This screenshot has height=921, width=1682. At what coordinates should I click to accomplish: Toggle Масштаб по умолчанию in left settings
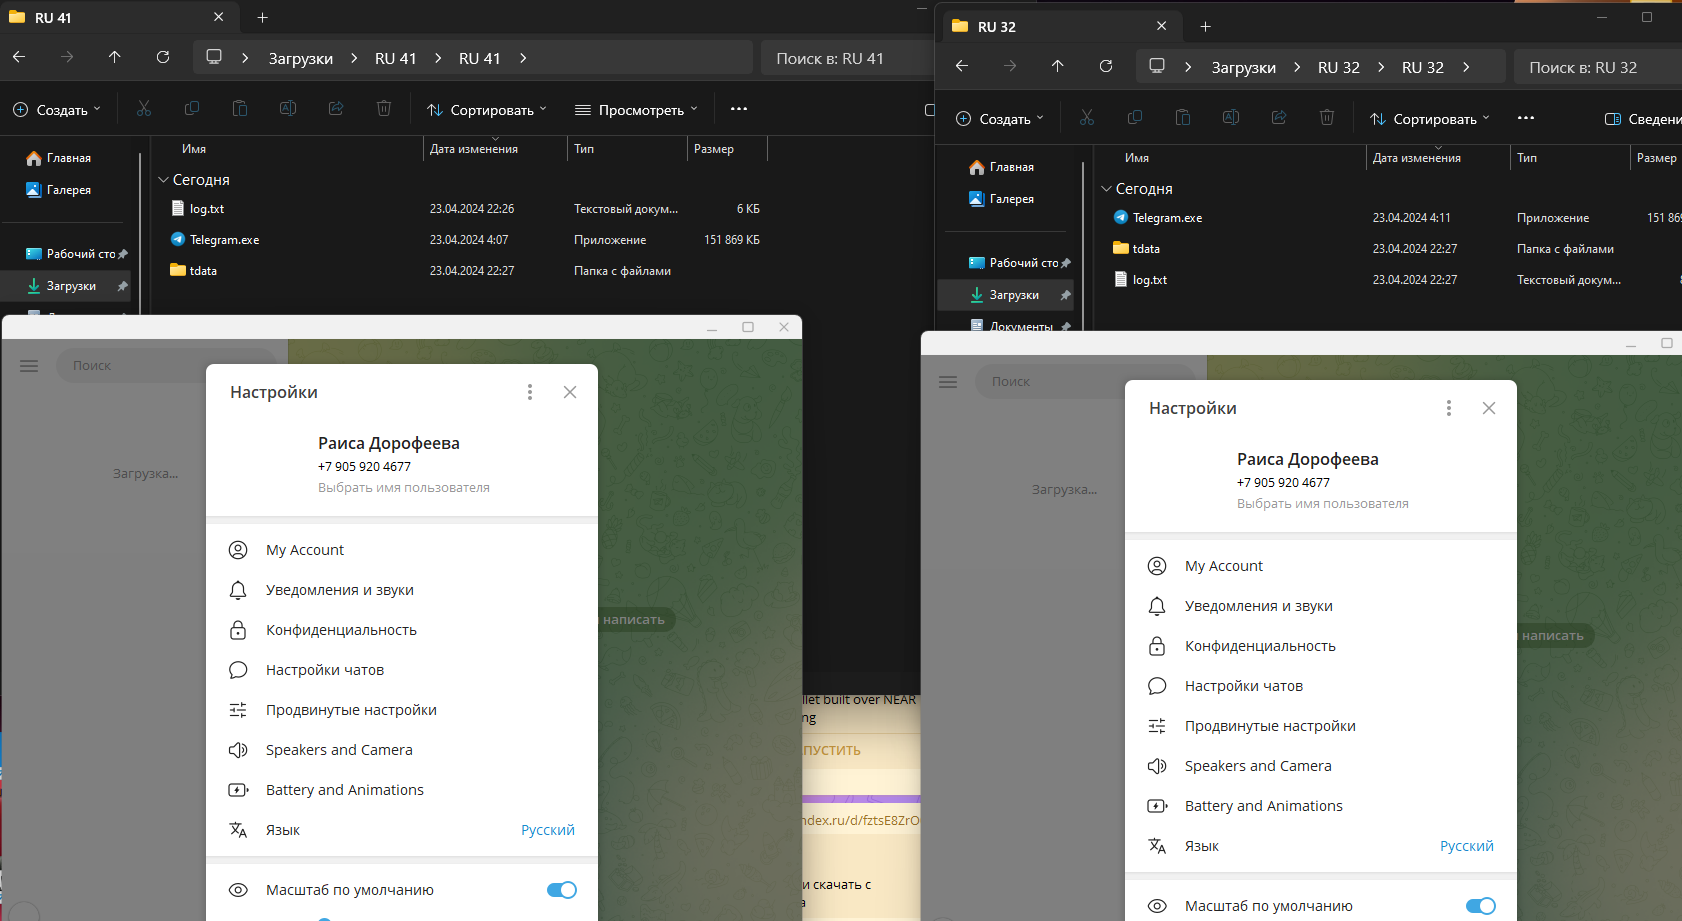tap(561, 890)
